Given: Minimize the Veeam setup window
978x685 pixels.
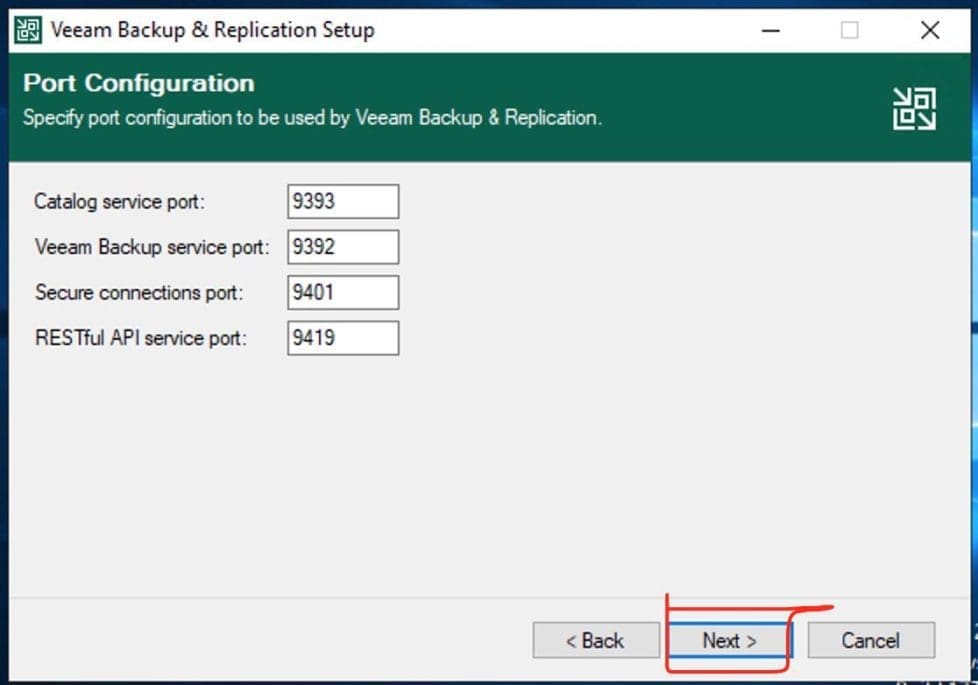Looking at the screenshot, I should 770,30.
